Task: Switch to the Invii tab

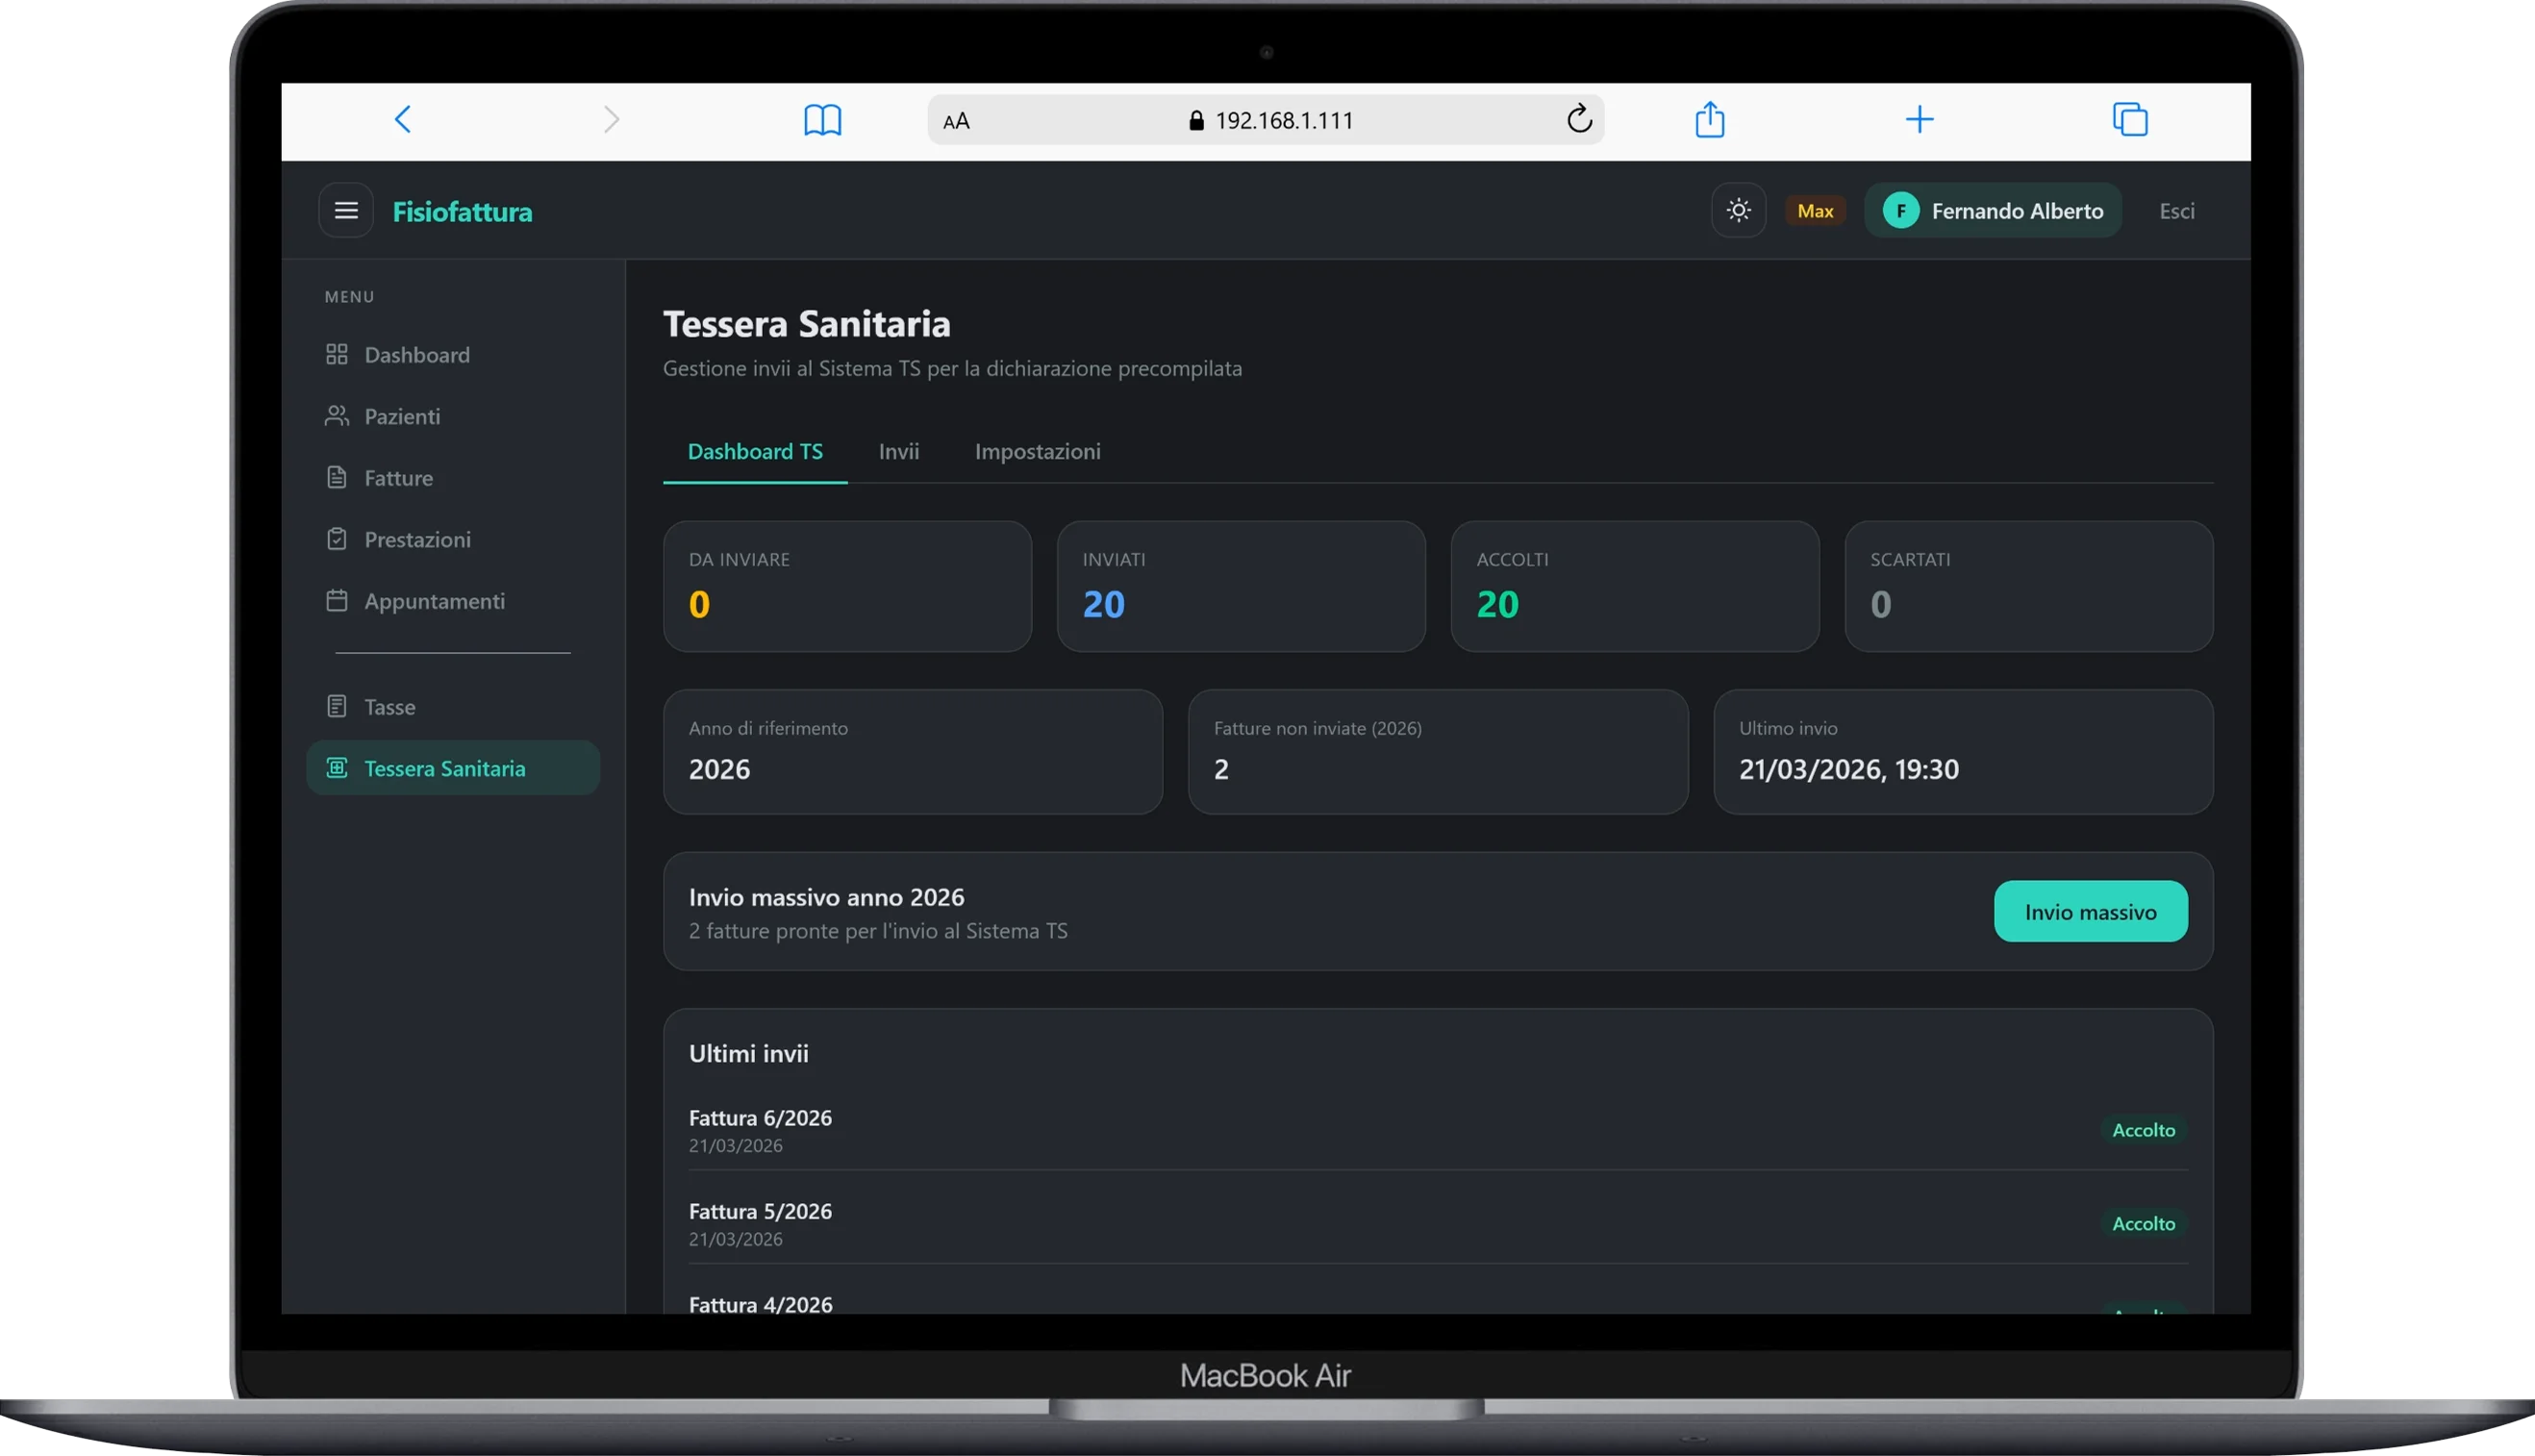Action: (898, 451)
